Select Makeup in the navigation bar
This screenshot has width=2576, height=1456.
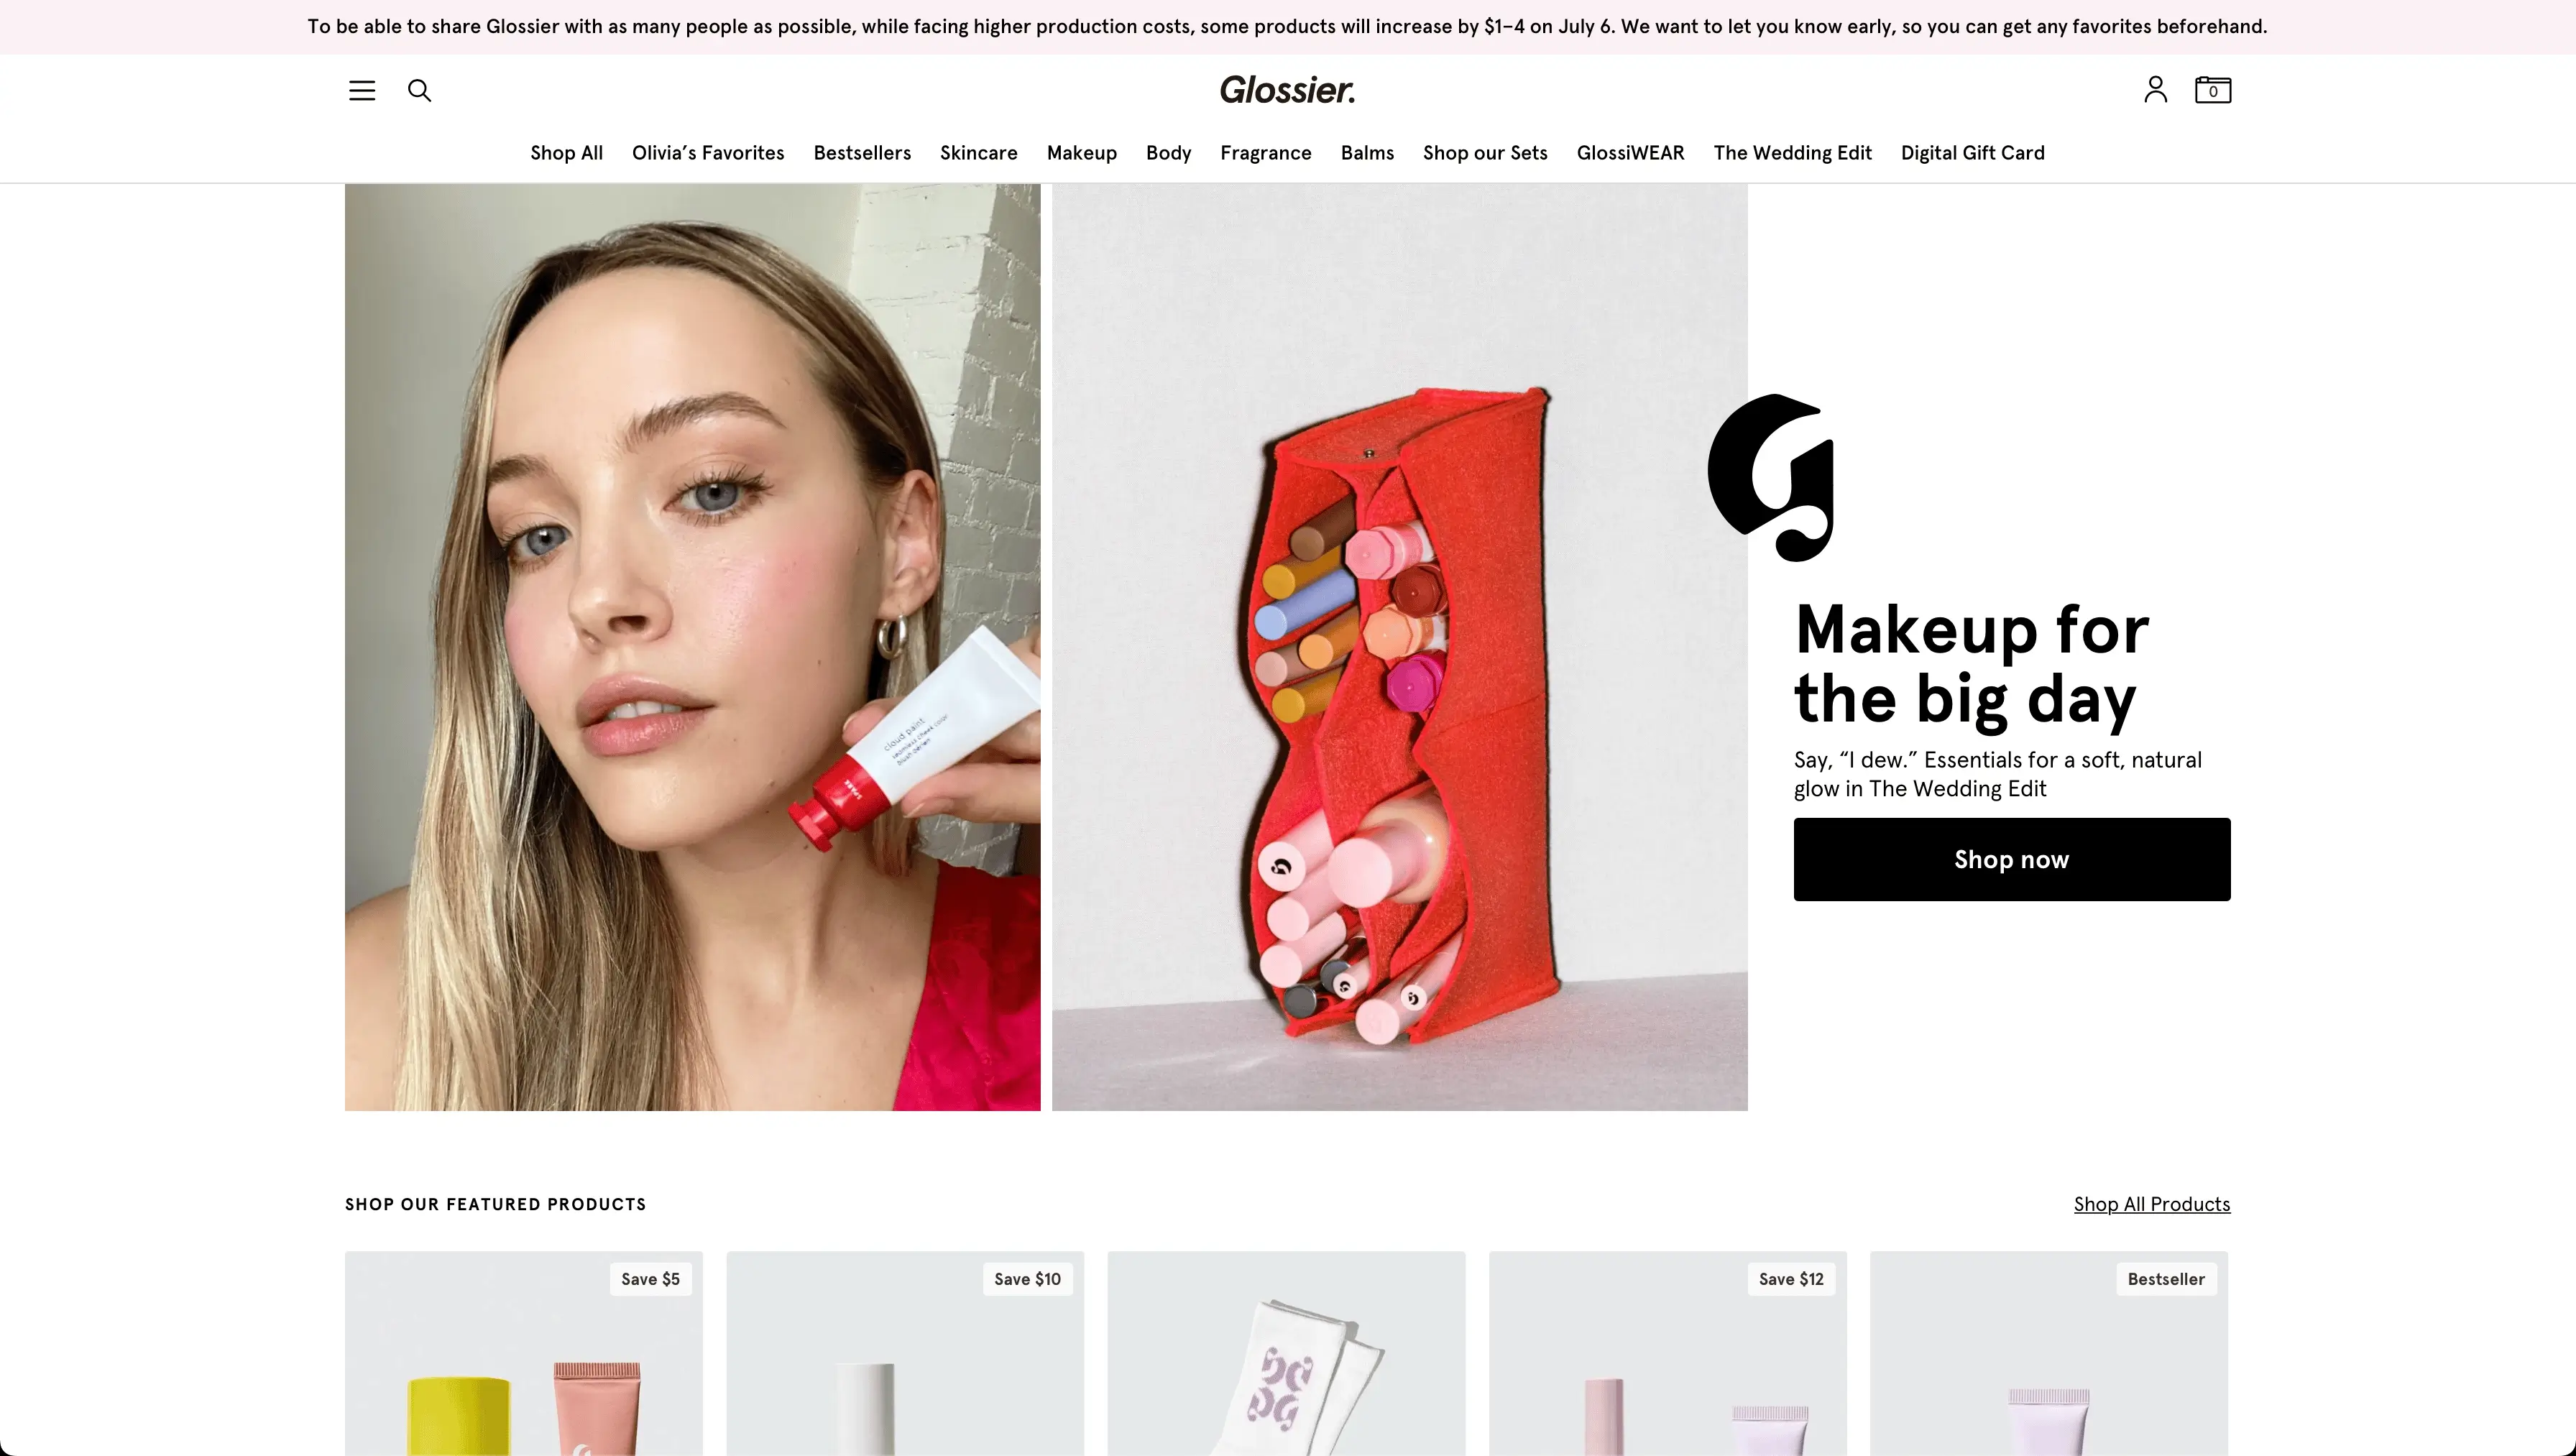pyautogui.click(x=1081, y=153)
